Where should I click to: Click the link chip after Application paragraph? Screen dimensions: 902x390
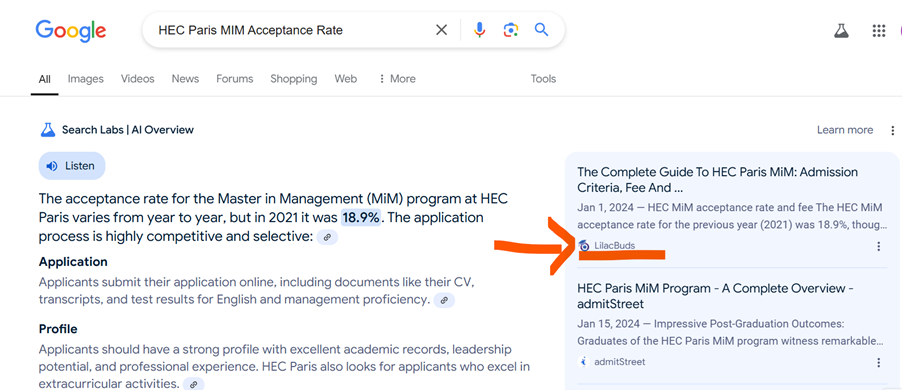[444, 300]
